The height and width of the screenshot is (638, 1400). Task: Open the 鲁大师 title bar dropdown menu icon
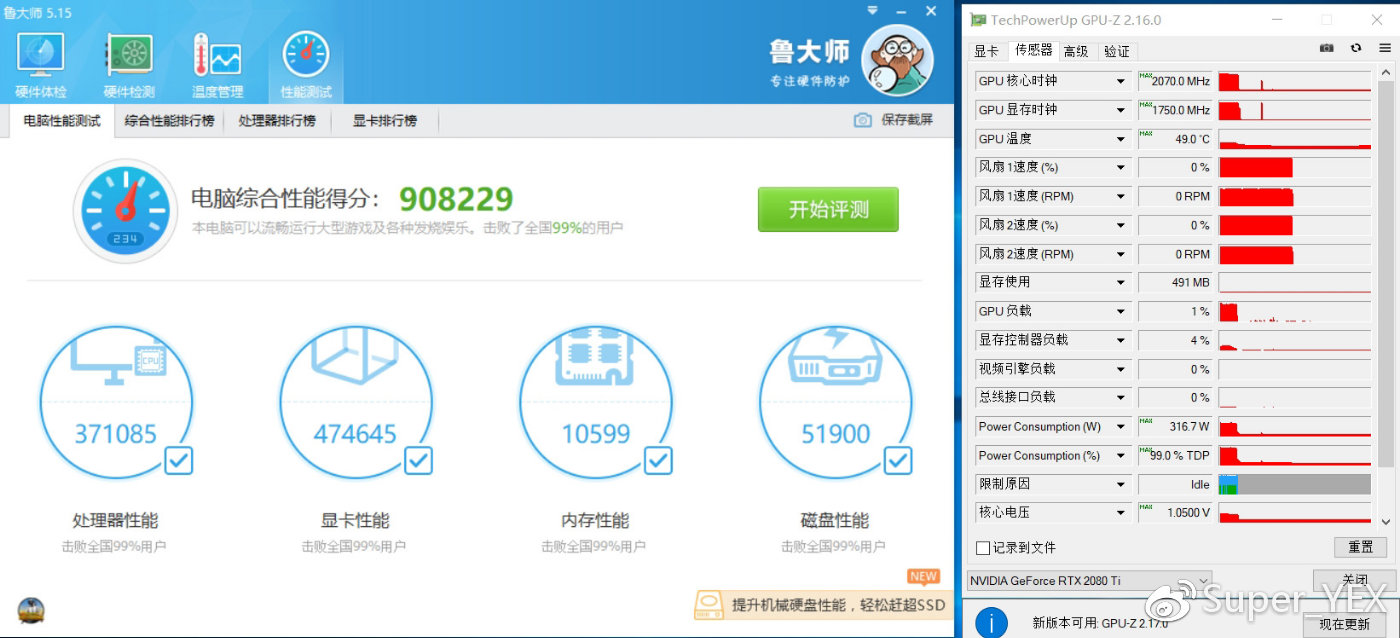pyautogui.click(x=873, y=11)
